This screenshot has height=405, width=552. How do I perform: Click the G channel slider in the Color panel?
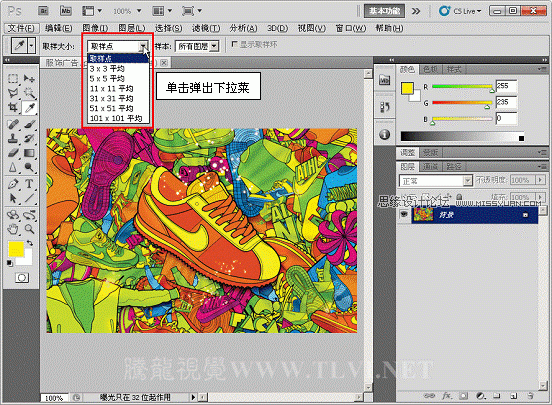point(462,103)
